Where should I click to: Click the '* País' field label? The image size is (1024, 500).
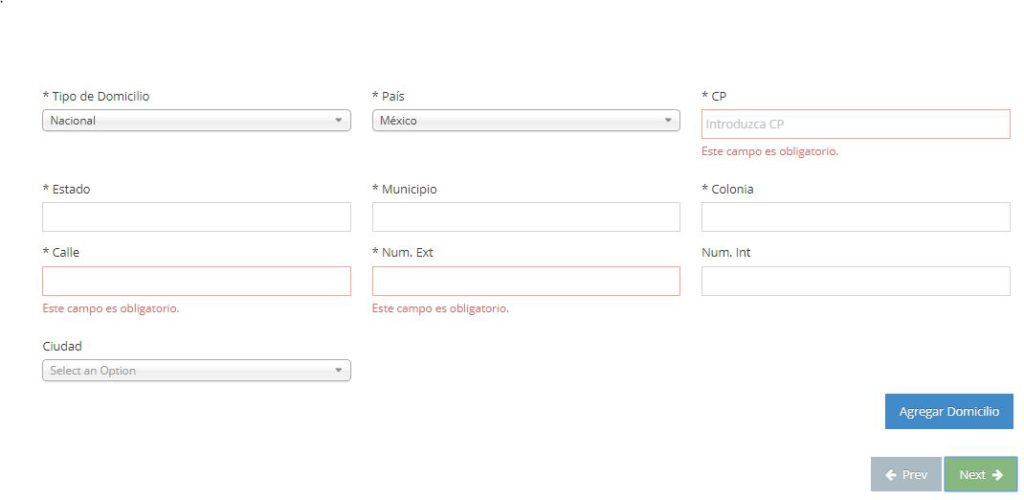coord(388,96)
